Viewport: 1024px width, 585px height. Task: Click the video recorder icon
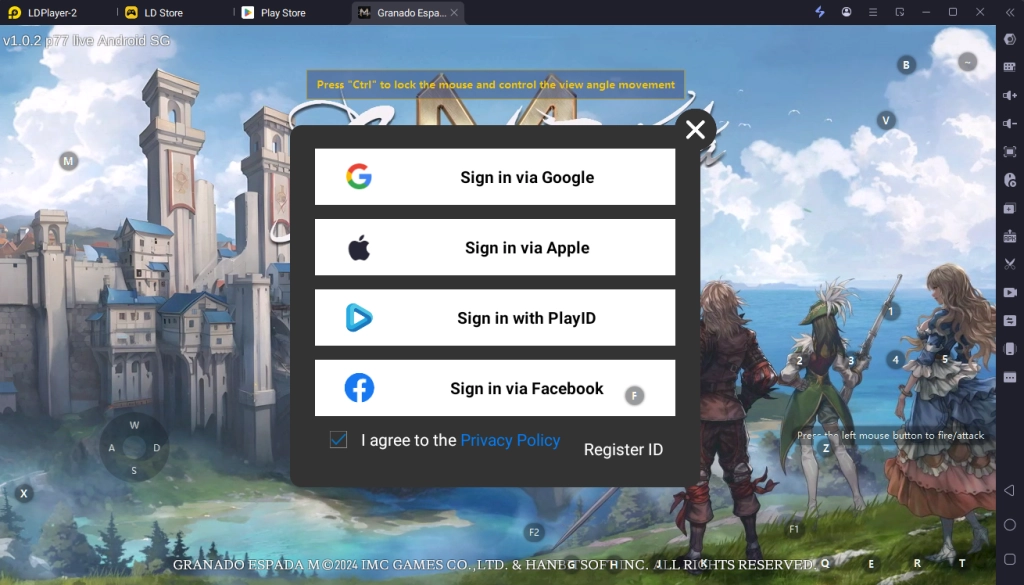(1010, 292)
